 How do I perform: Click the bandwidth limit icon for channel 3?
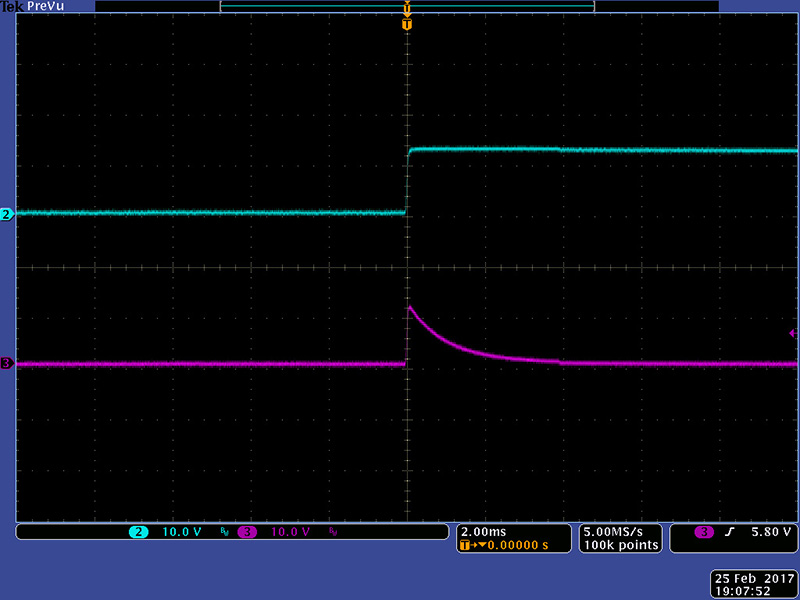(x=333, y=533)
